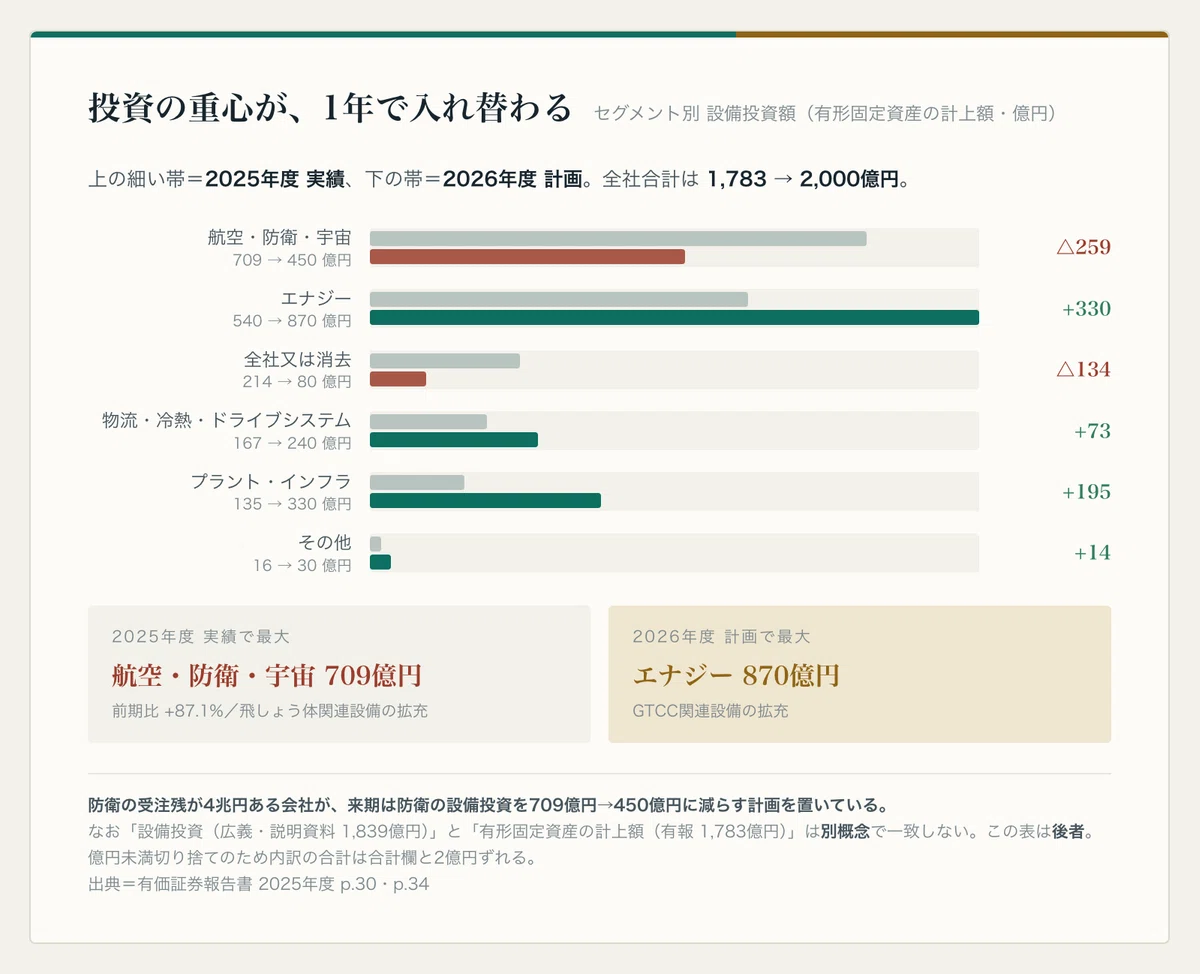Image resolution: width=1200 pixels, height=974 pixels.
Task: Click the gray 2025 bar for エナジー
Action: click(559, 300)
